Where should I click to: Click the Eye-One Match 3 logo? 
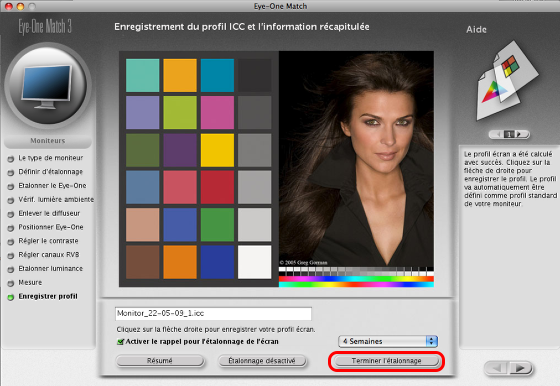[x=45, y=26]
